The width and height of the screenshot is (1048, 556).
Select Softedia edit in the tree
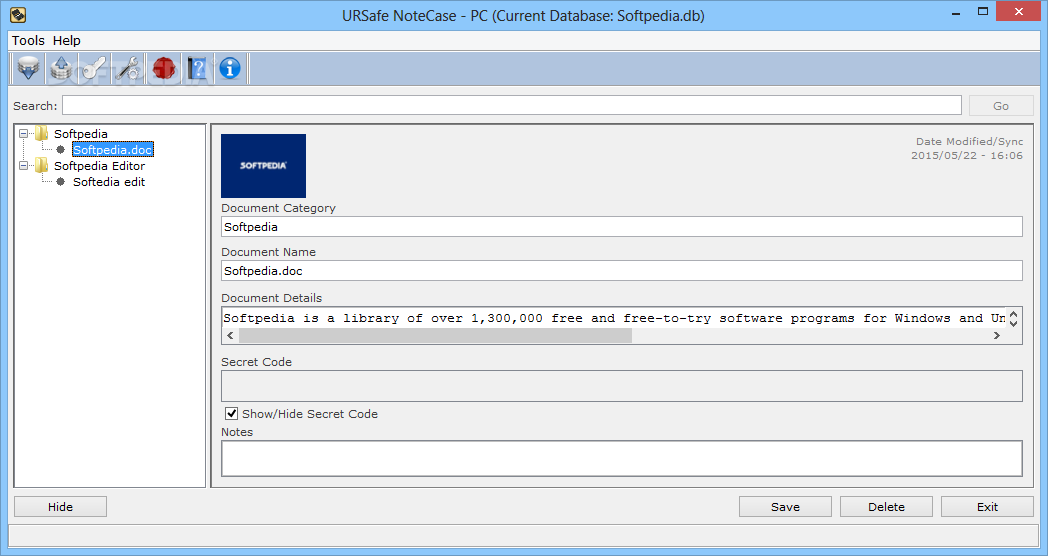109,182
